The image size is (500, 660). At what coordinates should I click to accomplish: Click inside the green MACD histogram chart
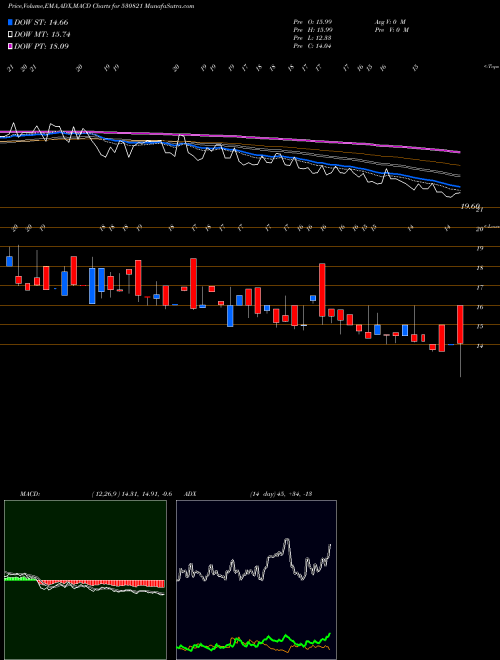(x=85, y=580)
